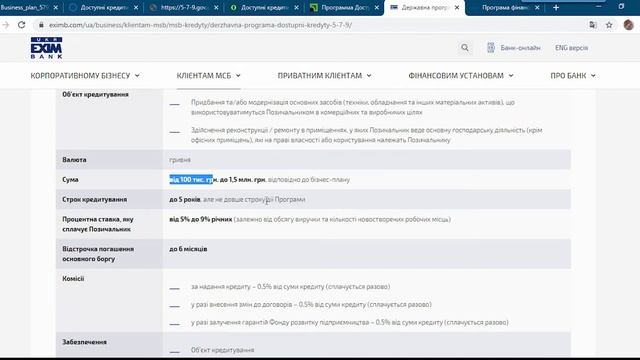This screenshot has height=360, width=640.
Task: Open the Клієнтам МСБ menu
Action: pos(204,76)
